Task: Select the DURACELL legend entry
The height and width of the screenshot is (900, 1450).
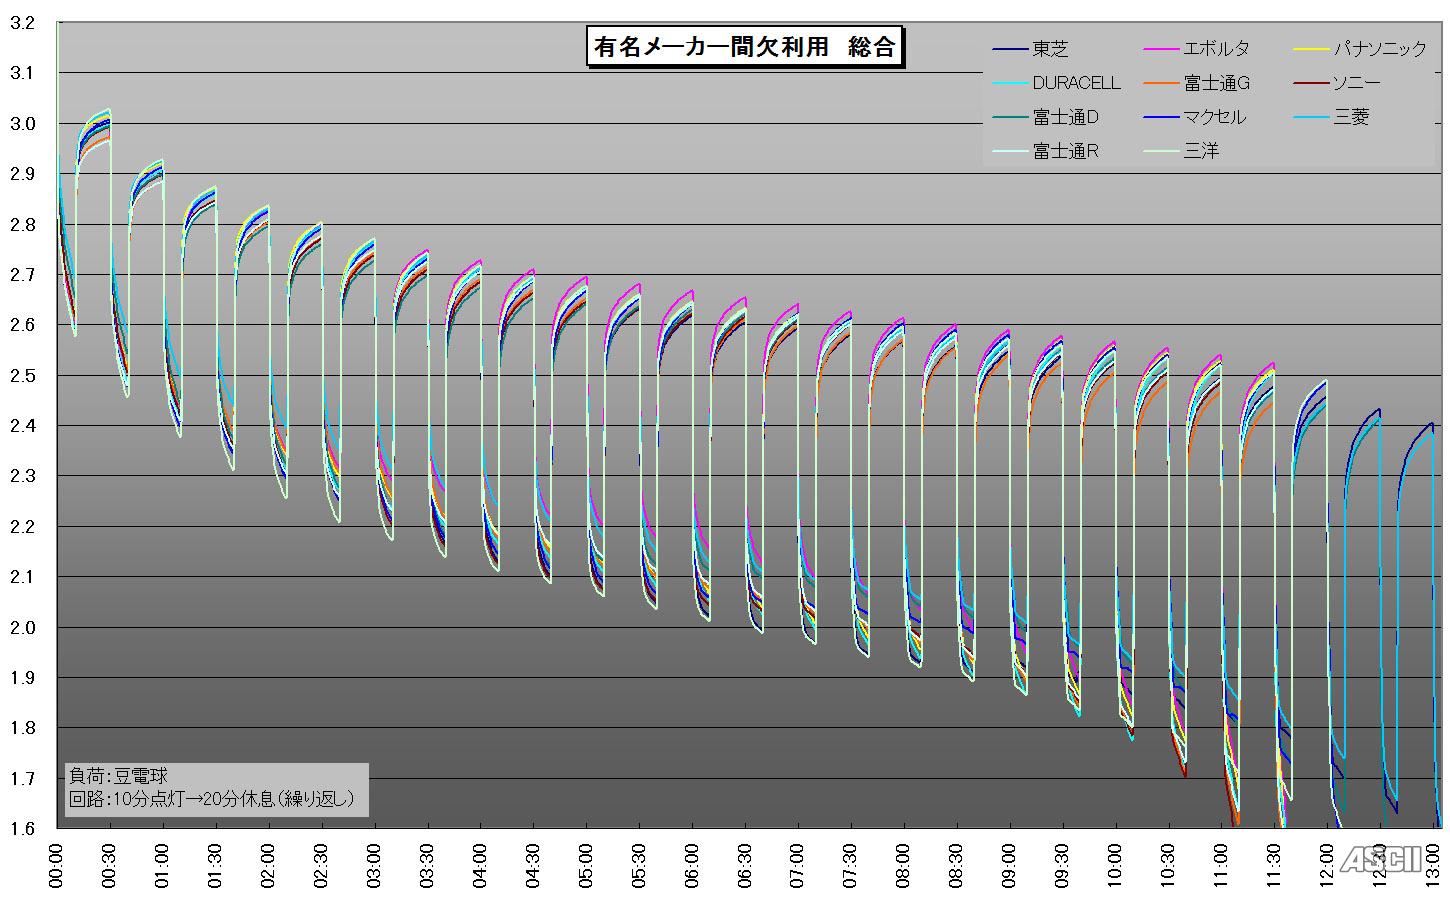Action: point(1057,83)
